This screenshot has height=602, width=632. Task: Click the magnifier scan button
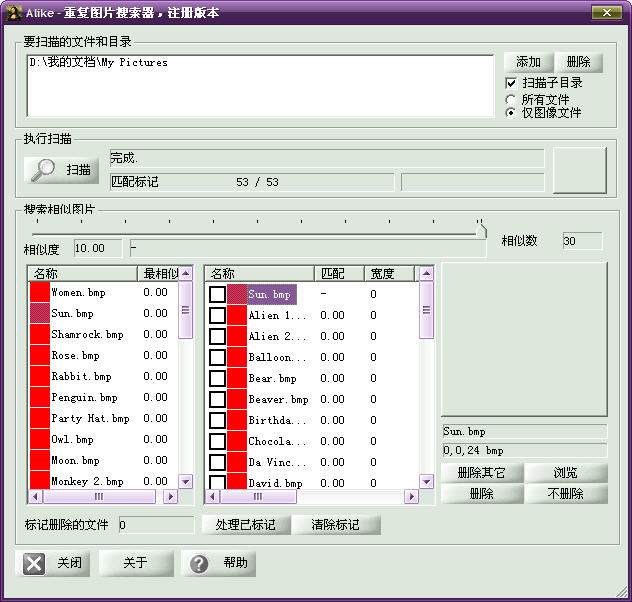coord(62,170)
